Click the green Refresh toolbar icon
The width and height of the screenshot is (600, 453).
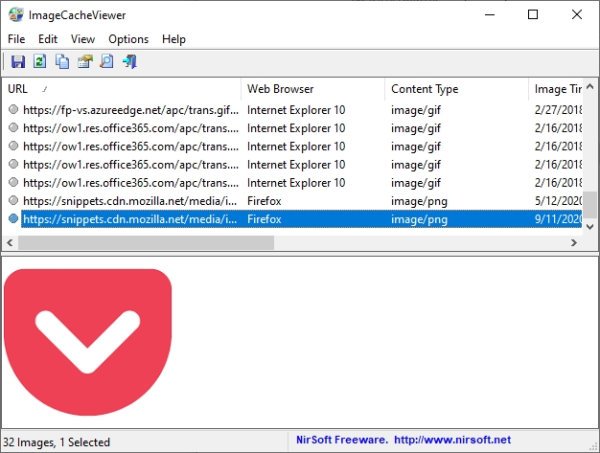pos(40,61)
